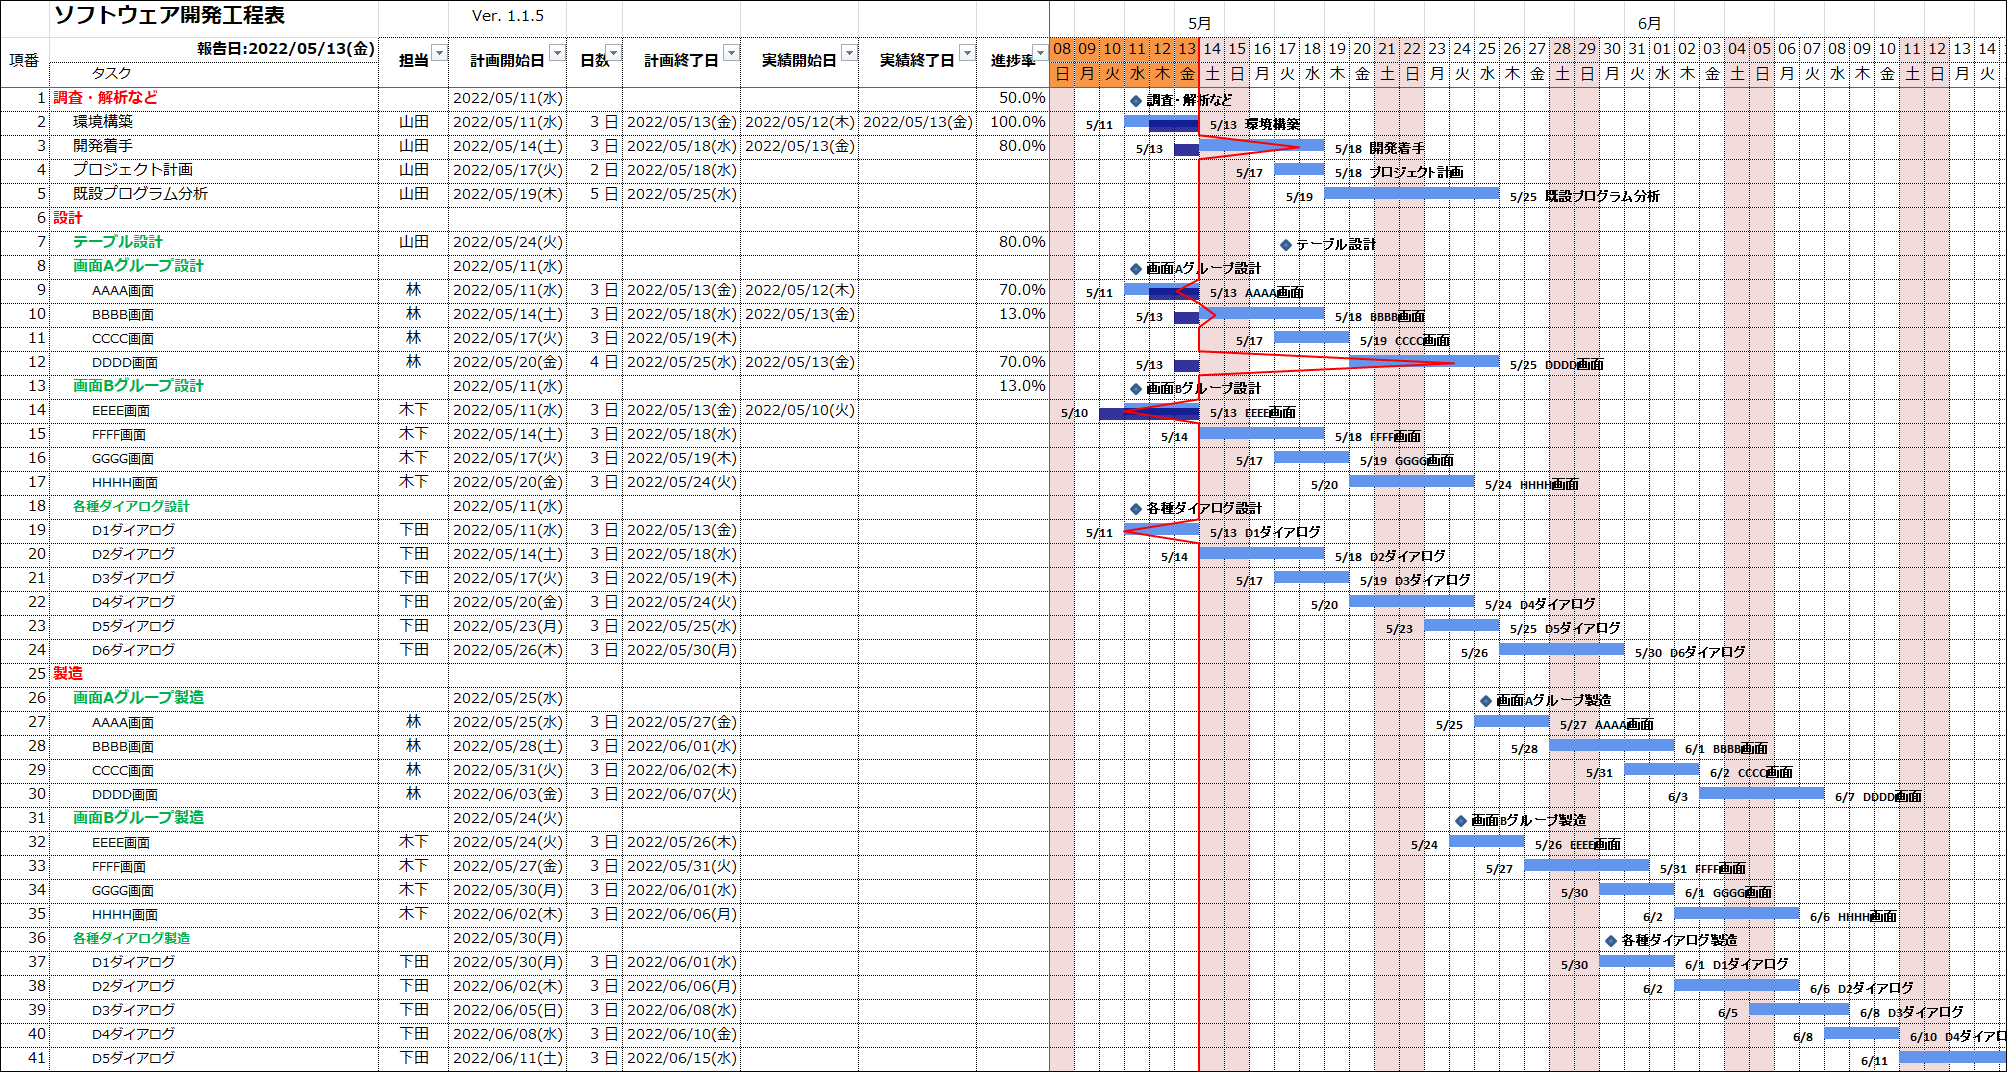The image size is (2007, 1072).
Task: Open the 実績終了日 column filter dropdown
Action: pyautogui.click(x=967, y=53)
